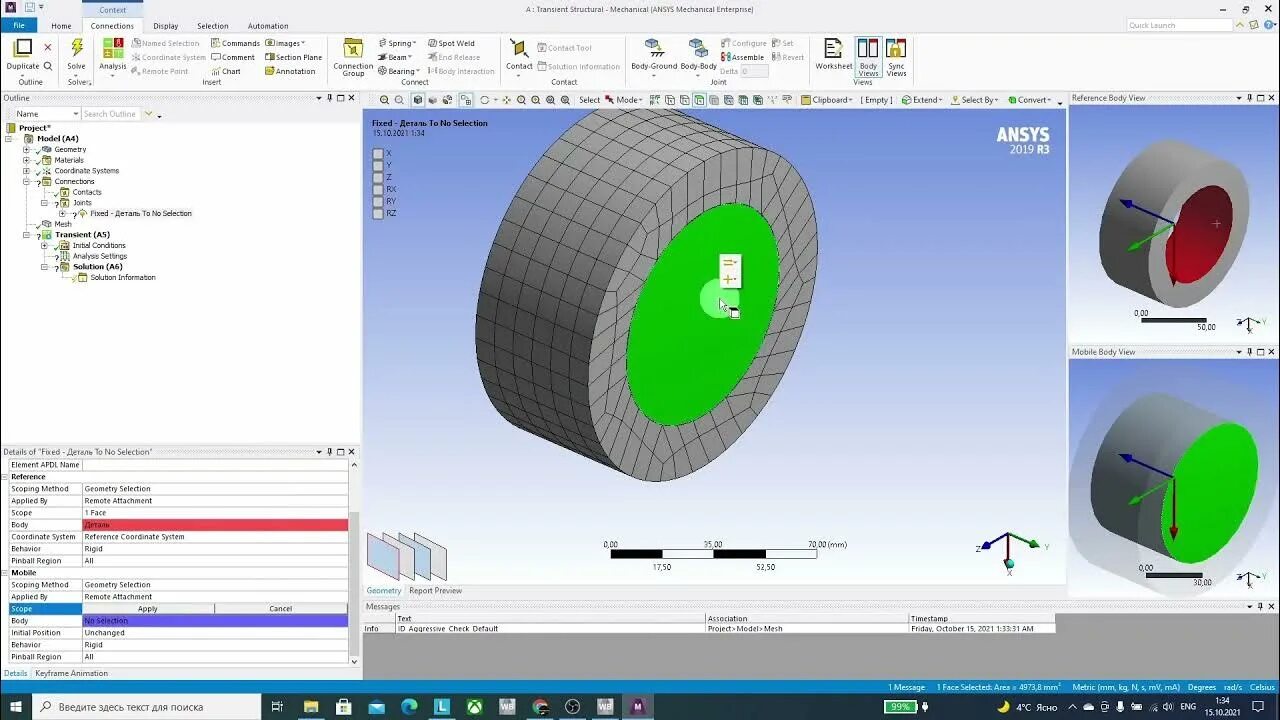
Task: Switch to the Selection ribbon tab
Action: click(x=212, y=26)
